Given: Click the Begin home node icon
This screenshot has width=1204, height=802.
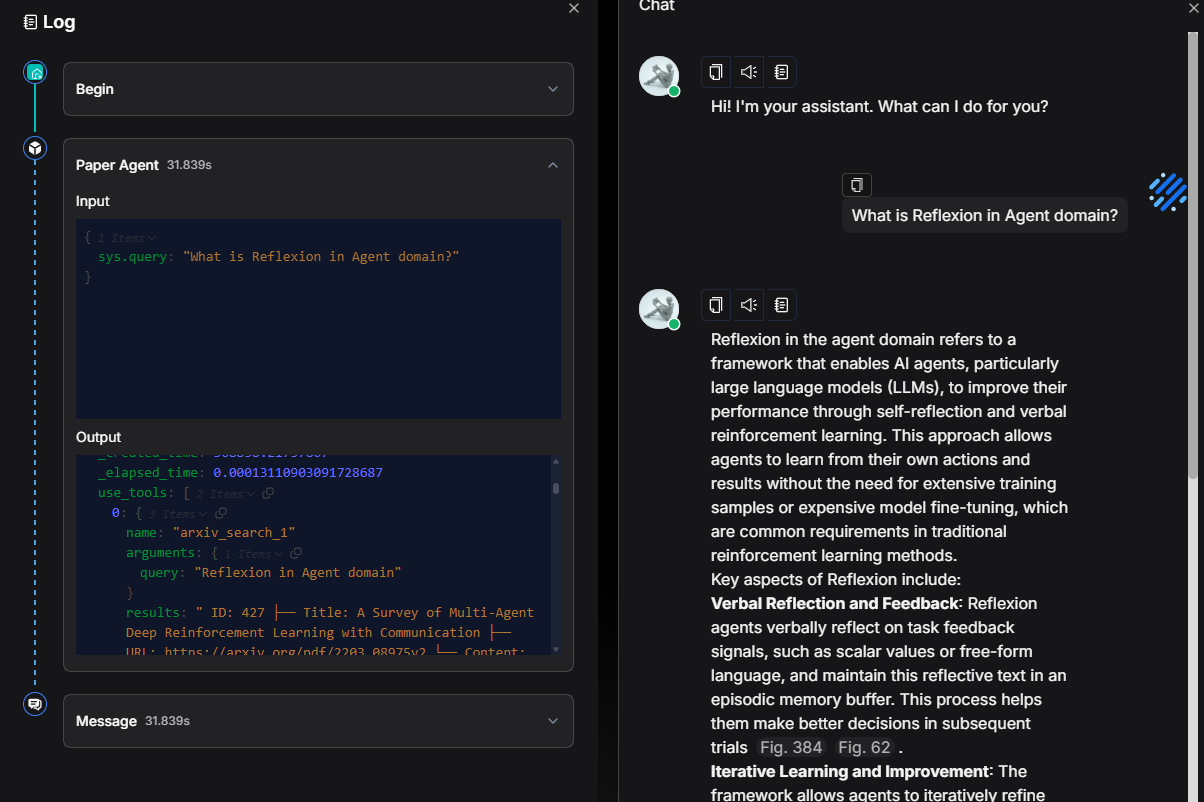Looking at the screenshot, I should point(35,72).
